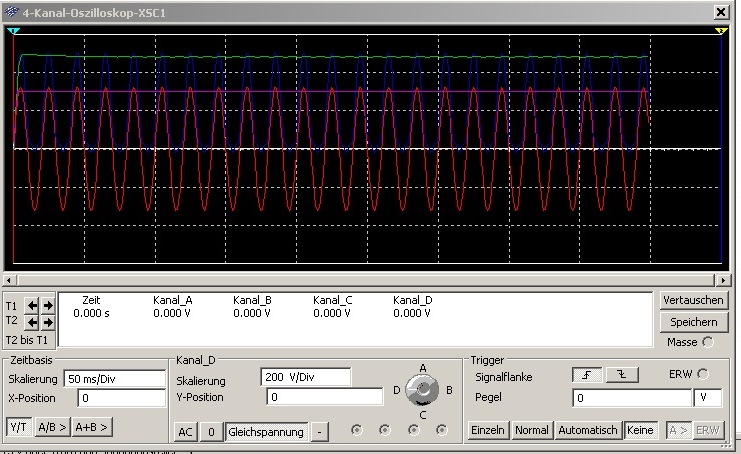Move cursor T1 left with arrow
Viewport: 741px width, 454px height.
pos(32,305)
